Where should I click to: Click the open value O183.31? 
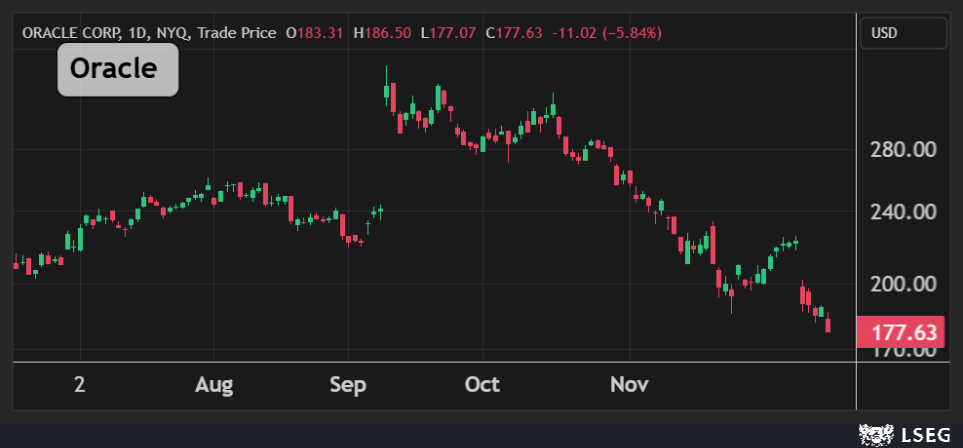315,33
